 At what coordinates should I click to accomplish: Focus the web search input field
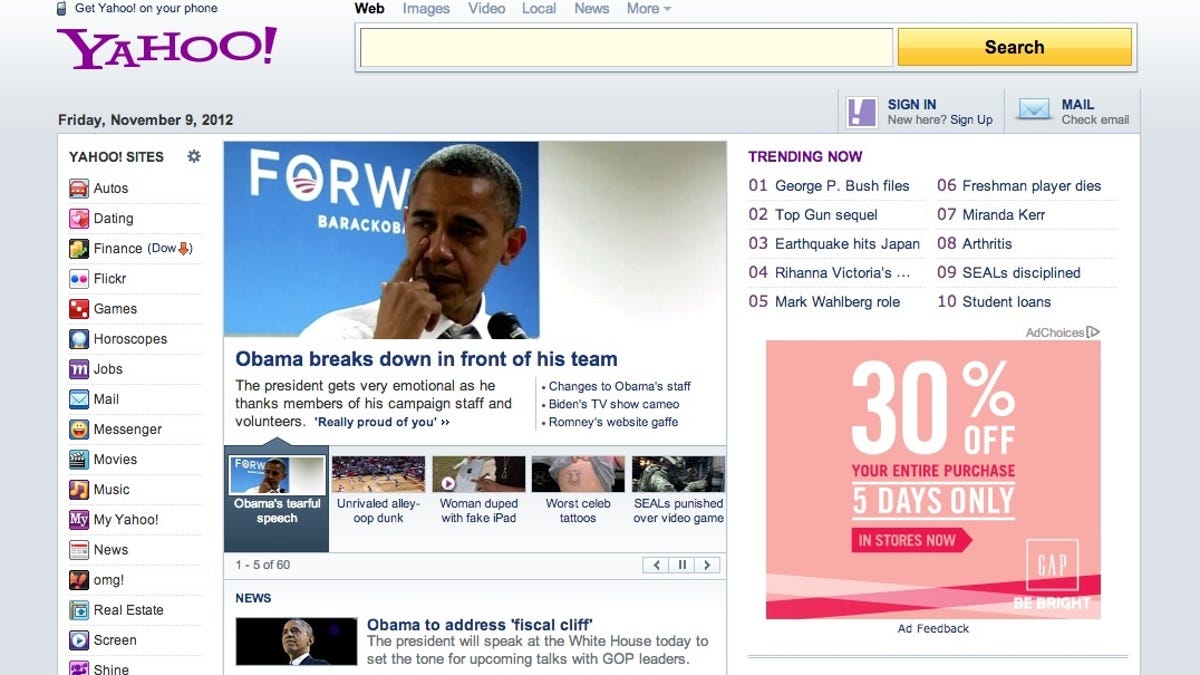(625, 47)
